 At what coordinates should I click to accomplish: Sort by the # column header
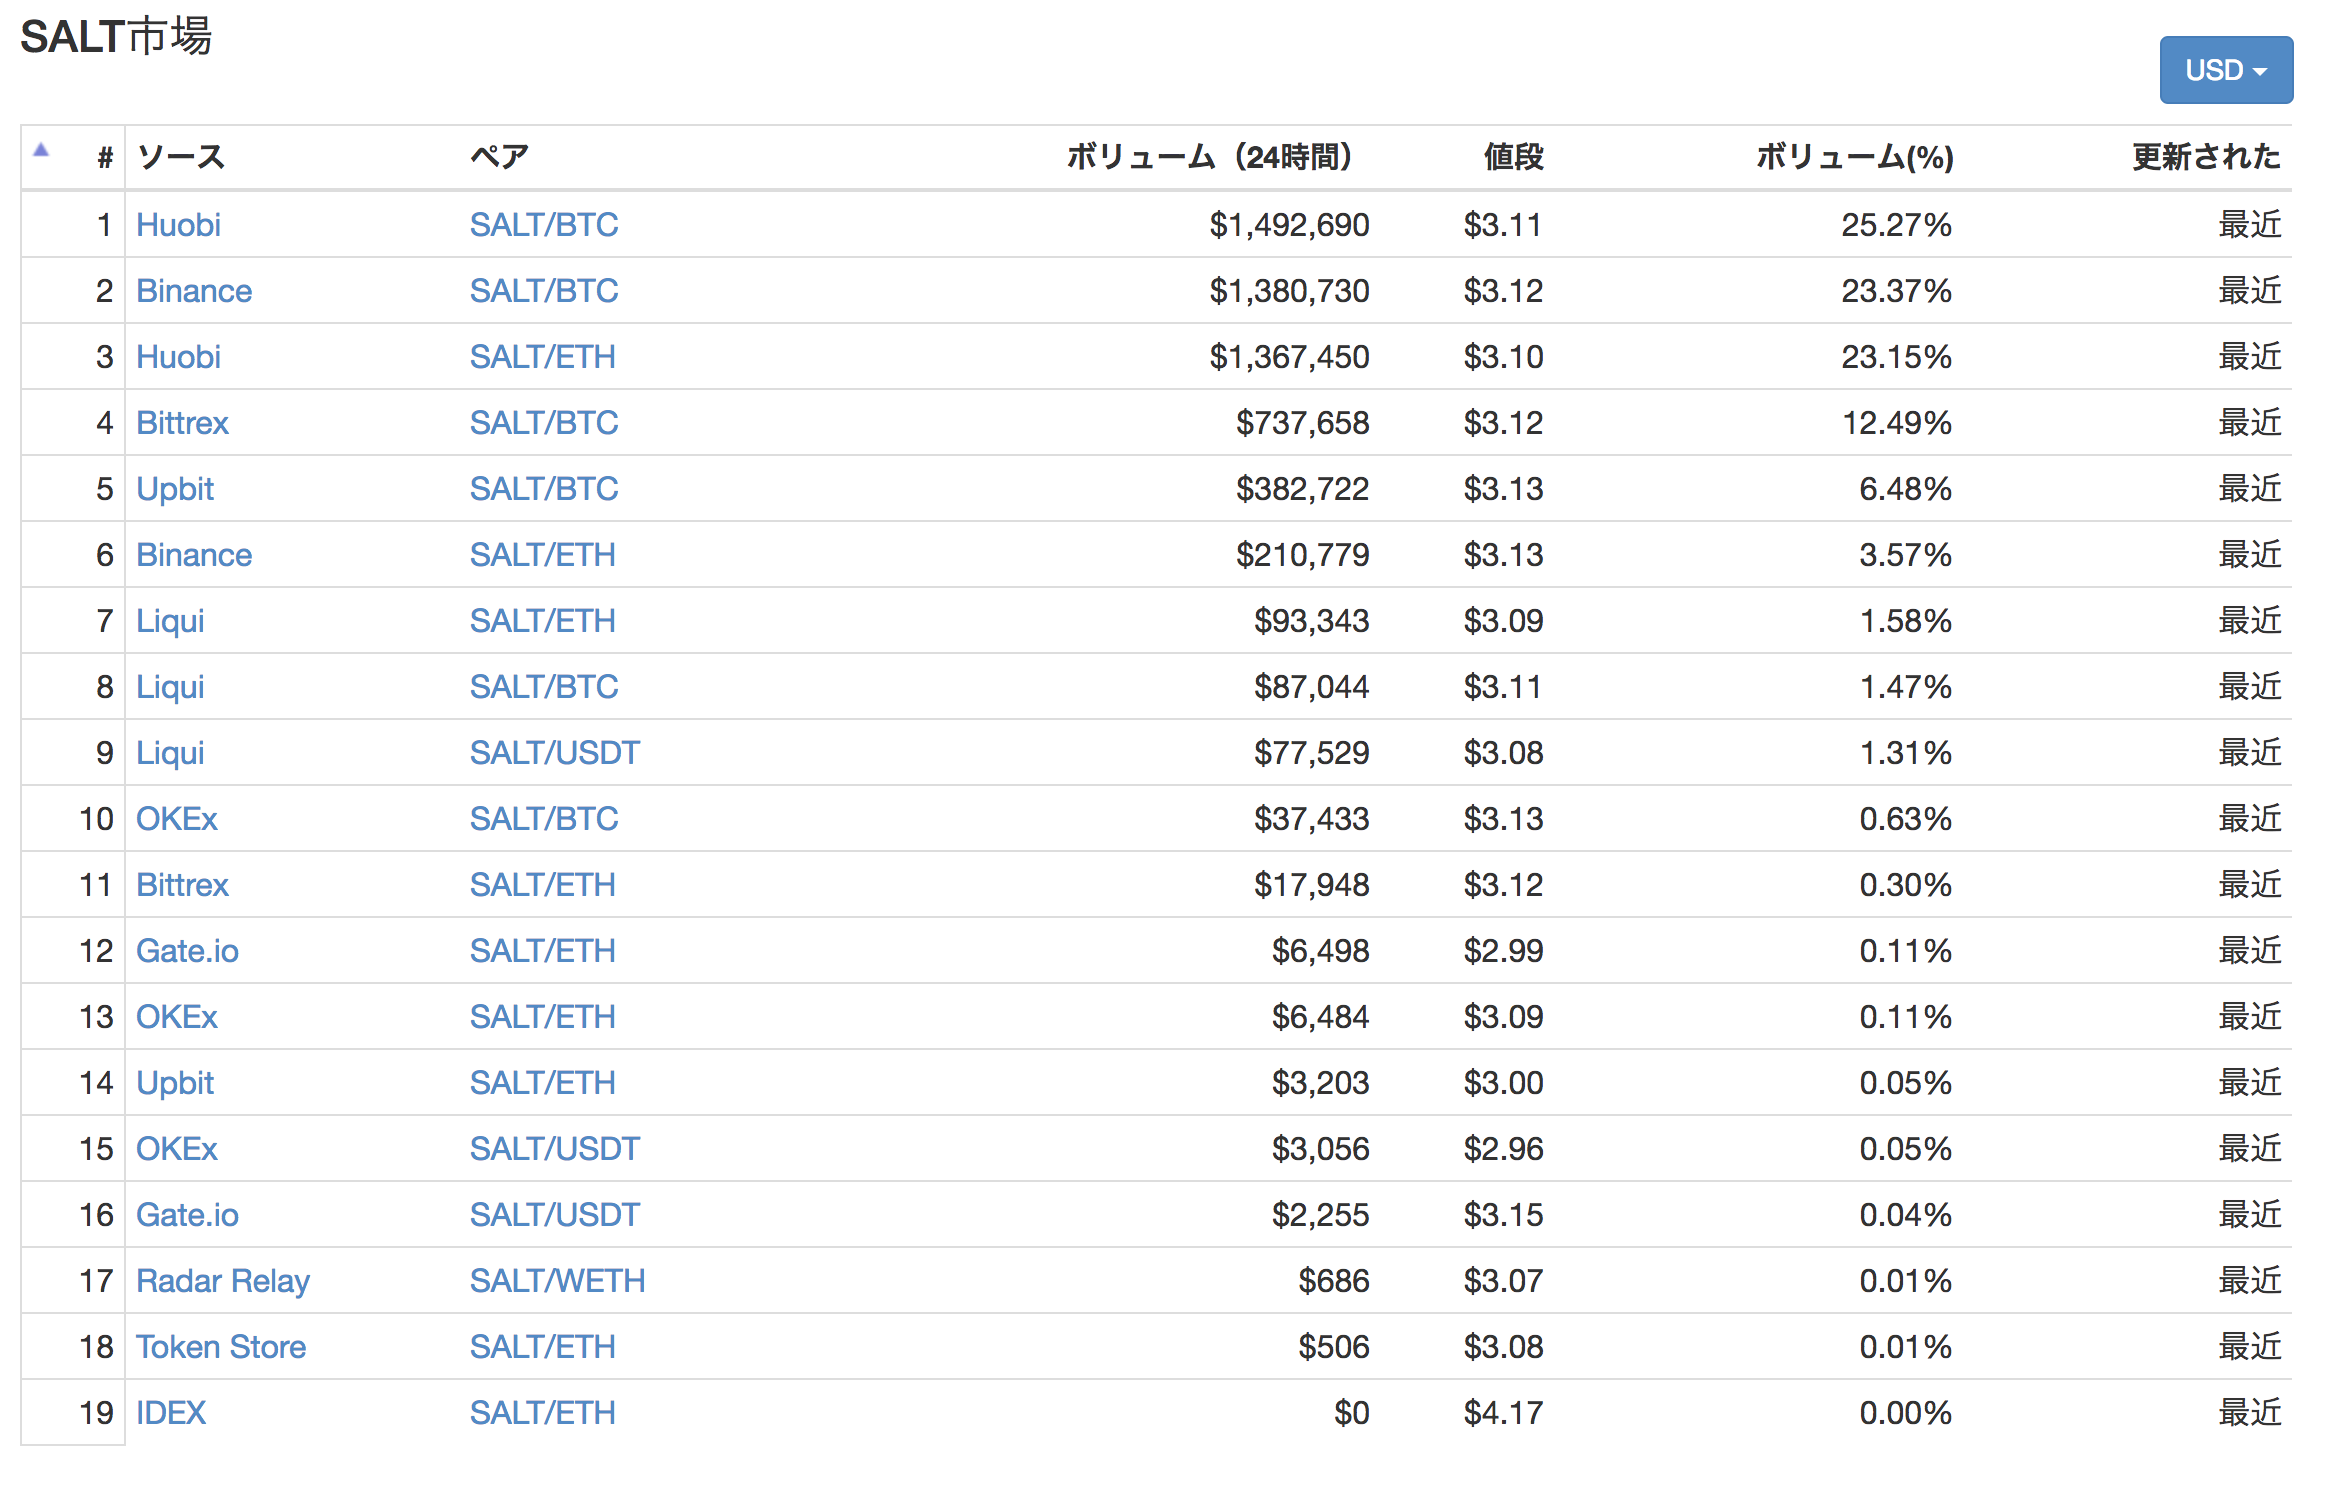coord(105,157)
